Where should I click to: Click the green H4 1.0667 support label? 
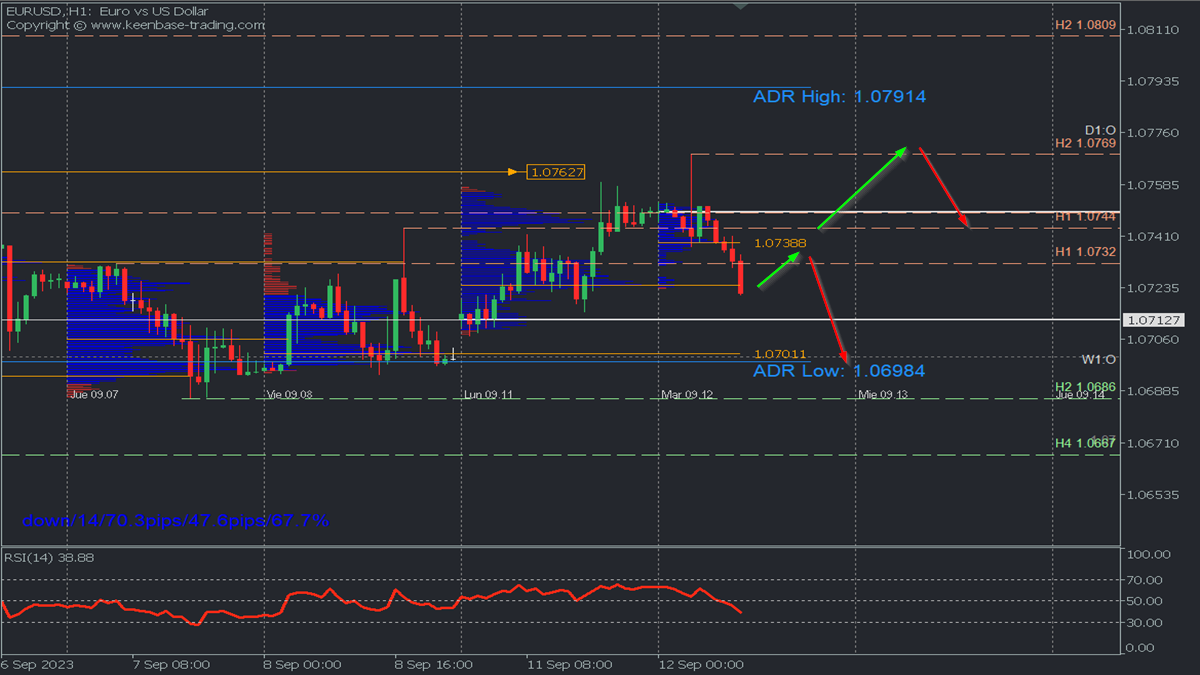pos(1085,442)
